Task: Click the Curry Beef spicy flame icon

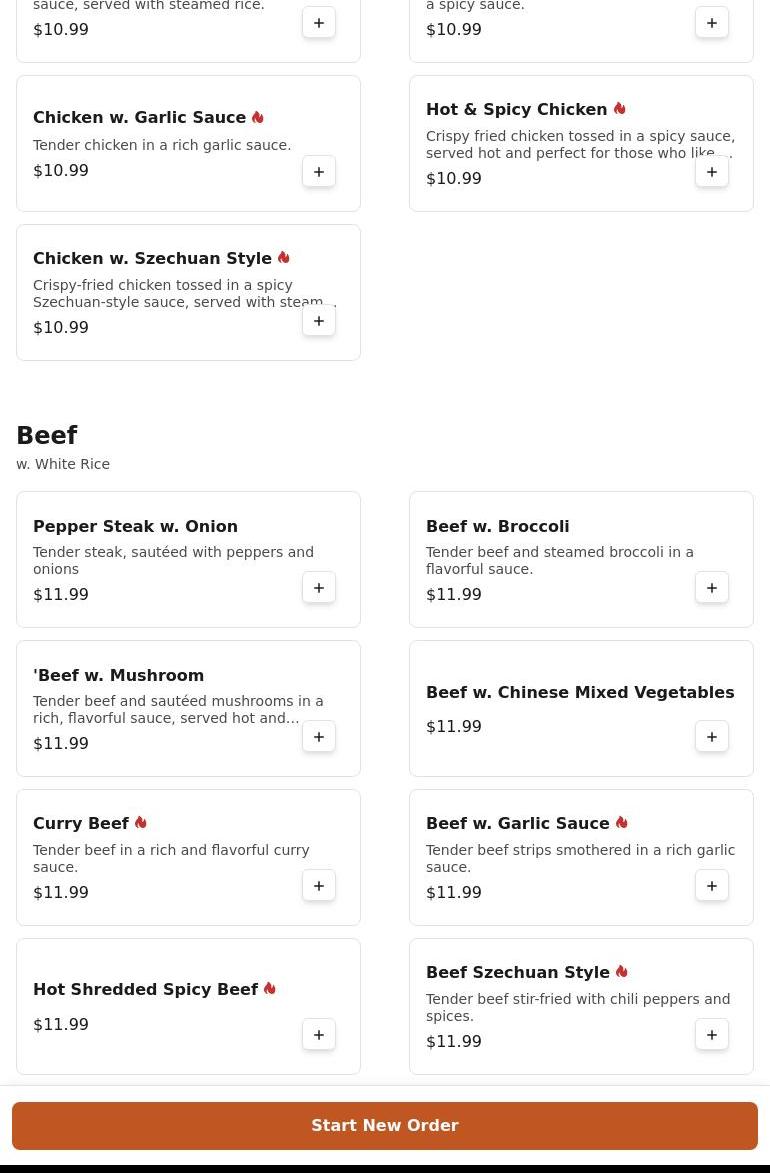Action: click(x=141, y=823)
